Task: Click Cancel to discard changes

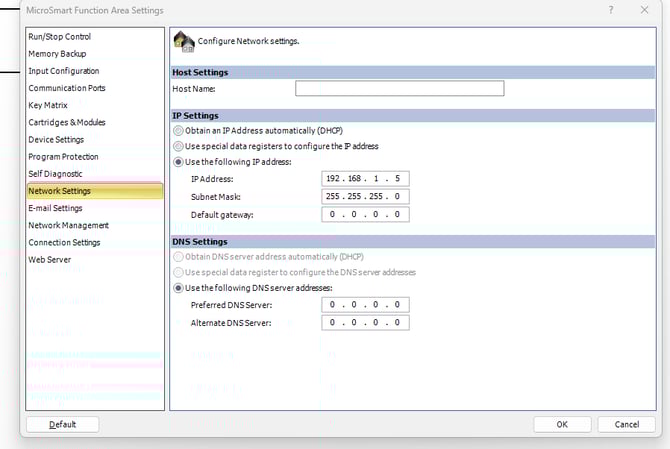Action: coord(626,424)
